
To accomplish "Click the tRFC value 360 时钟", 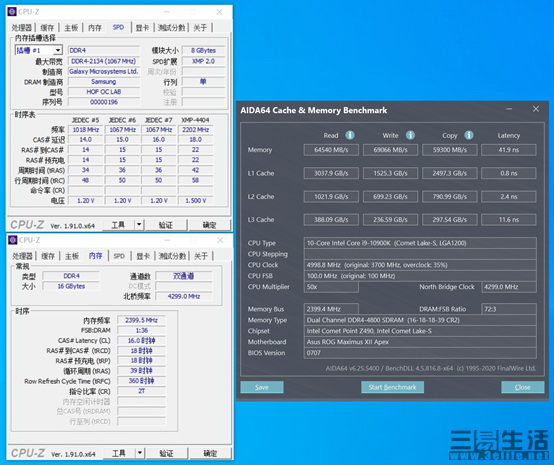I will coord(141,381).
